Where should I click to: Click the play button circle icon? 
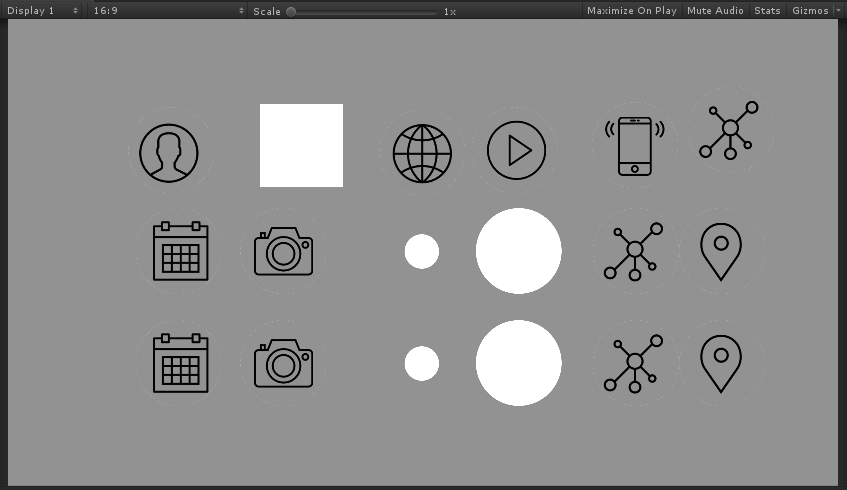516,150
